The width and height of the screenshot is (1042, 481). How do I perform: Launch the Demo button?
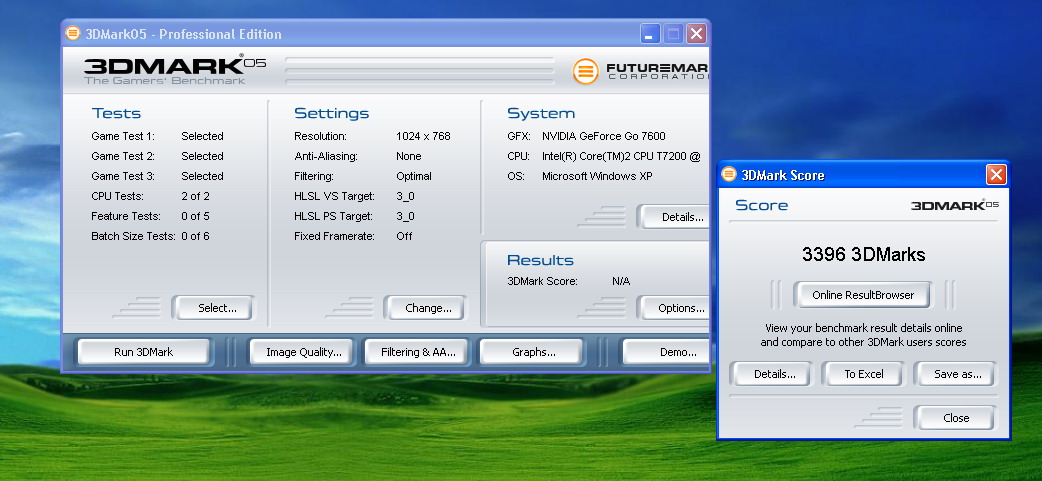[x=666, y=352]
